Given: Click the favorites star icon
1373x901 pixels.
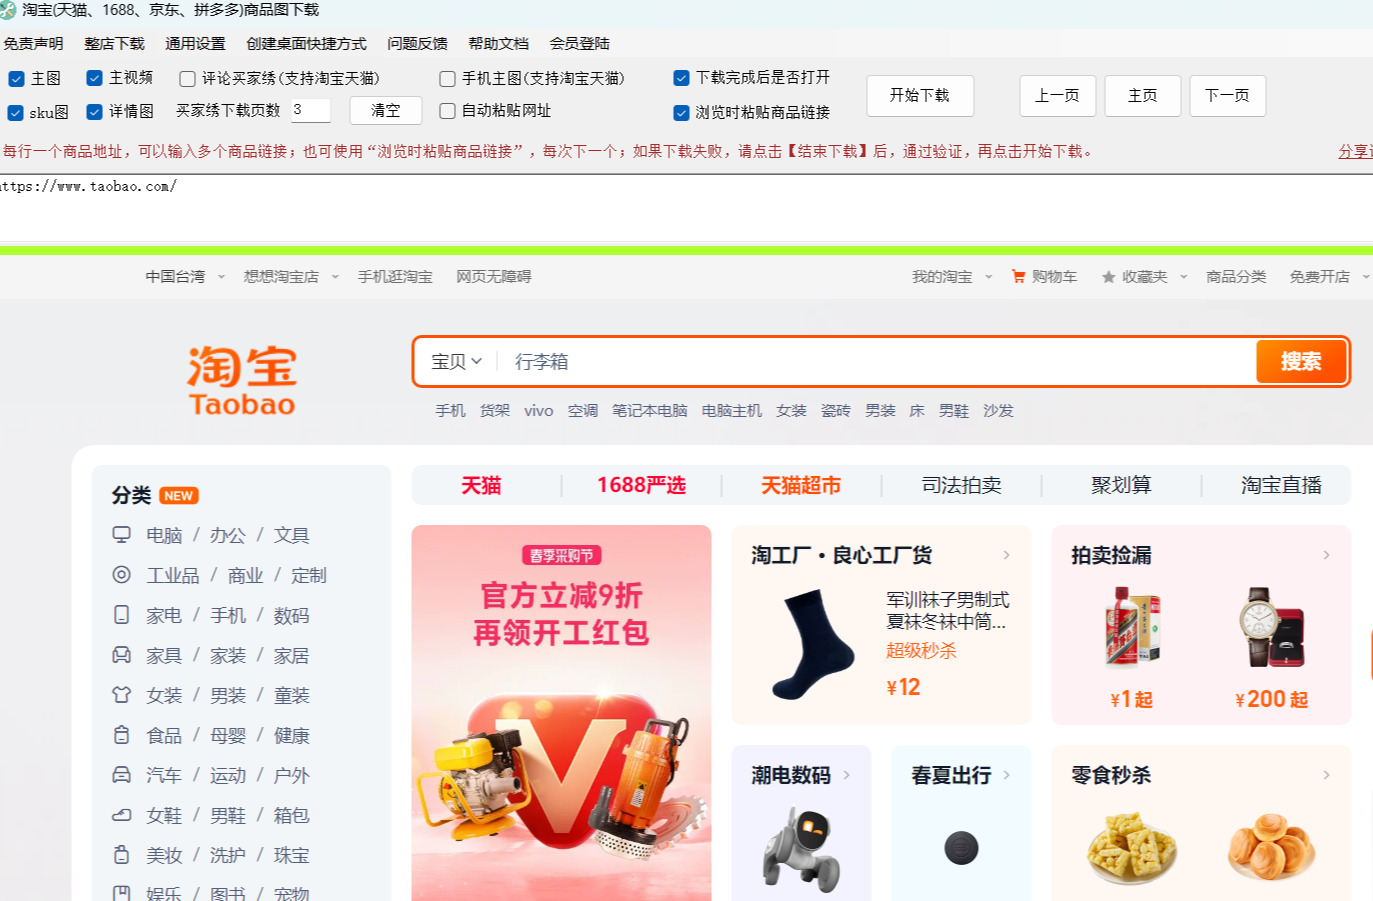Looking at the screenshot, I should (1108, 277).
